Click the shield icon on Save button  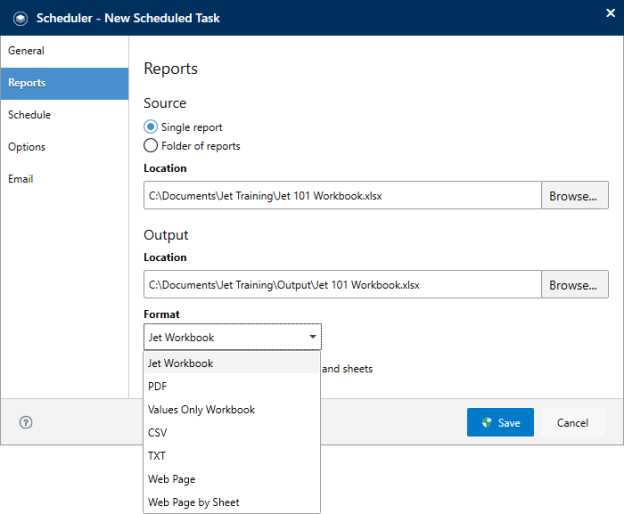point(487,422)
